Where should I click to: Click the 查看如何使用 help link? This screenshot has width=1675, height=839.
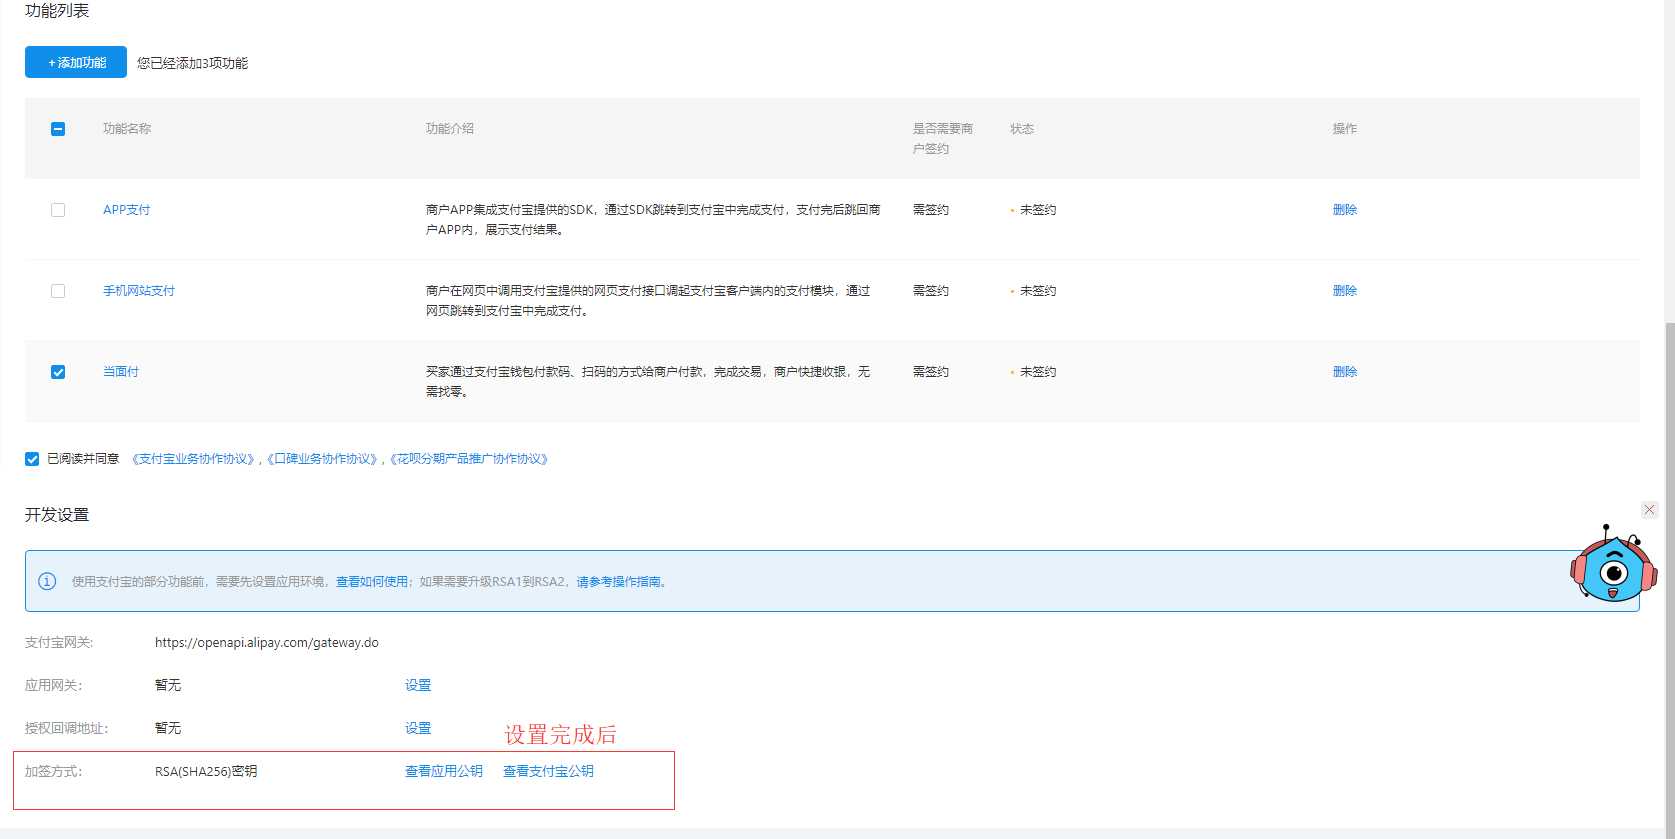372,582
